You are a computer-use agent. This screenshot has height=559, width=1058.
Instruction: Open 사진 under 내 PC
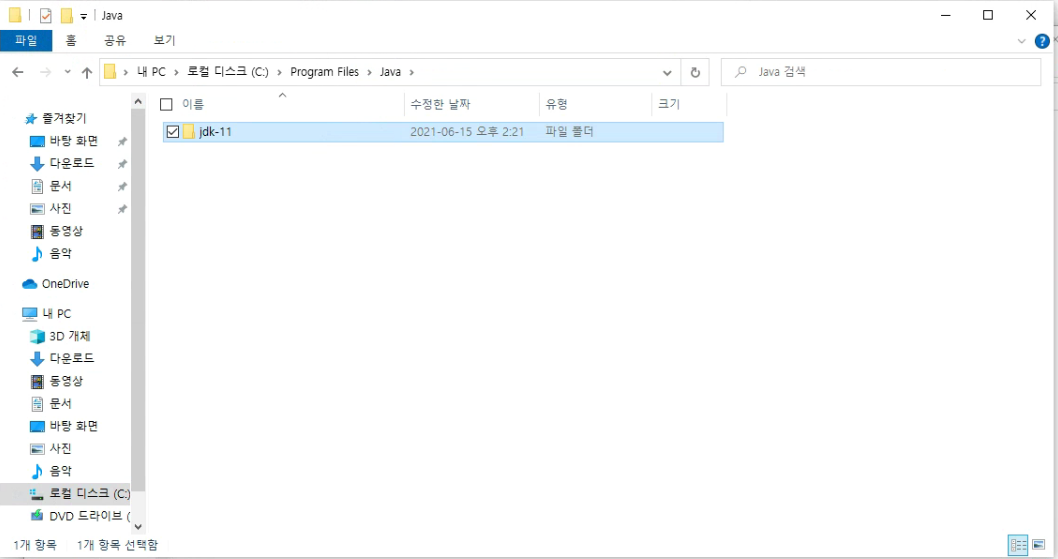tap(60, 448)
